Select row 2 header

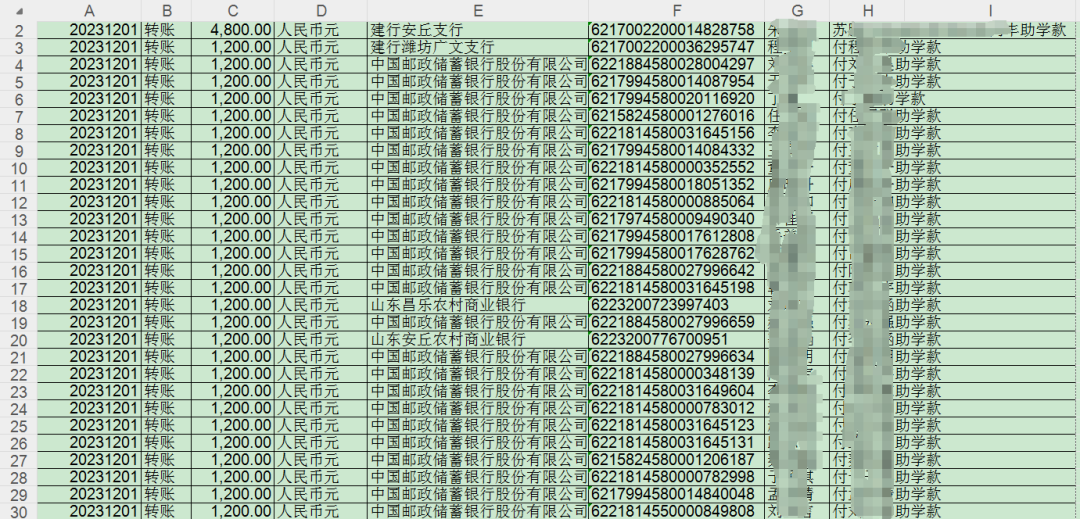[19, 30]
